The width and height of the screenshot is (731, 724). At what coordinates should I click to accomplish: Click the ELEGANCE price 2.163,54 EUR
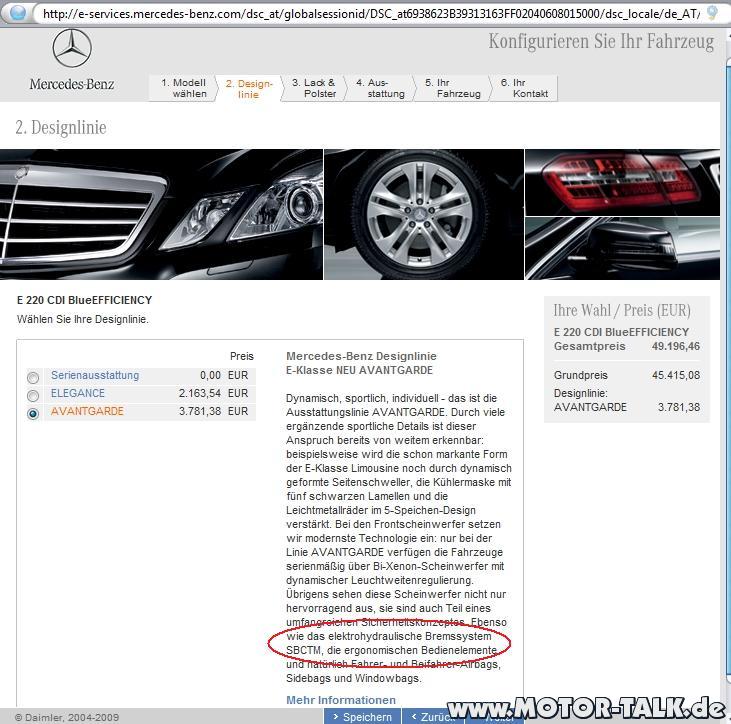(214, 393)
